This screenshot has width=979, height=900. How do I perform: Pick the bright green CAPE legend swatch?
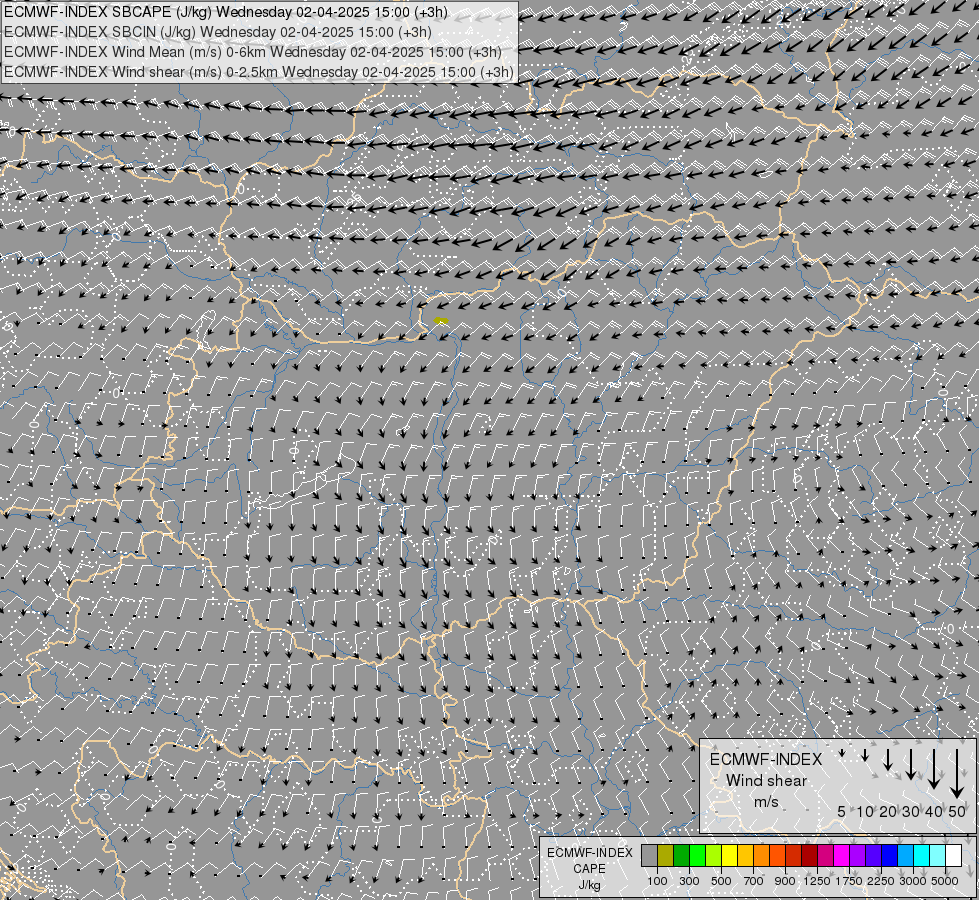point(697,856)
